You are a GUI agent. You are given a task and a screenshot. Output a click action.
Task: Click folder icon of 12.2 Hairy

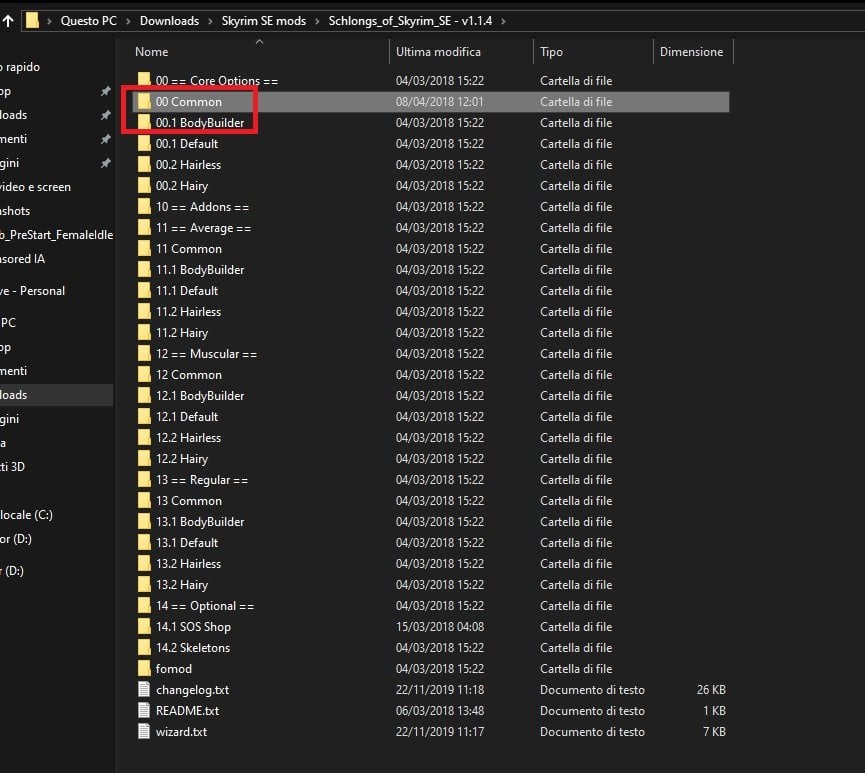144,459
